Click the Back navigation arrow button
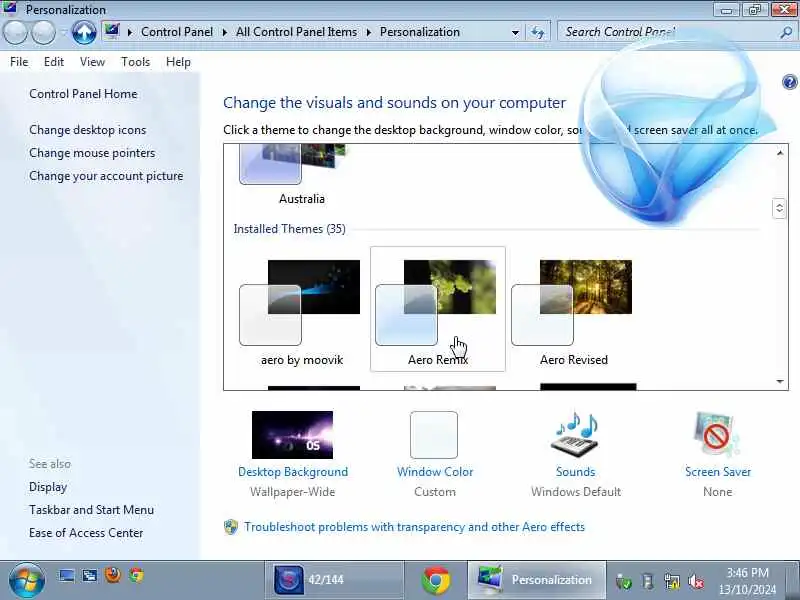 point(15,33)
